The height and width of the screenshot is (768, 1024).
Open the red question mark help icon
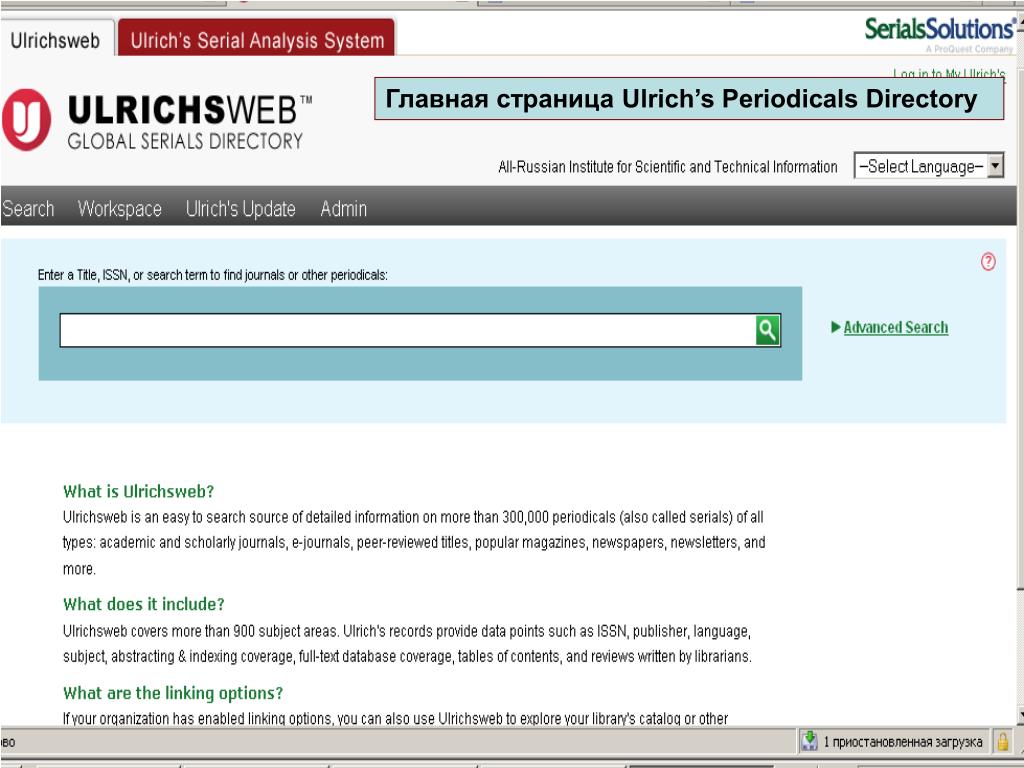(x=988, y=262)
